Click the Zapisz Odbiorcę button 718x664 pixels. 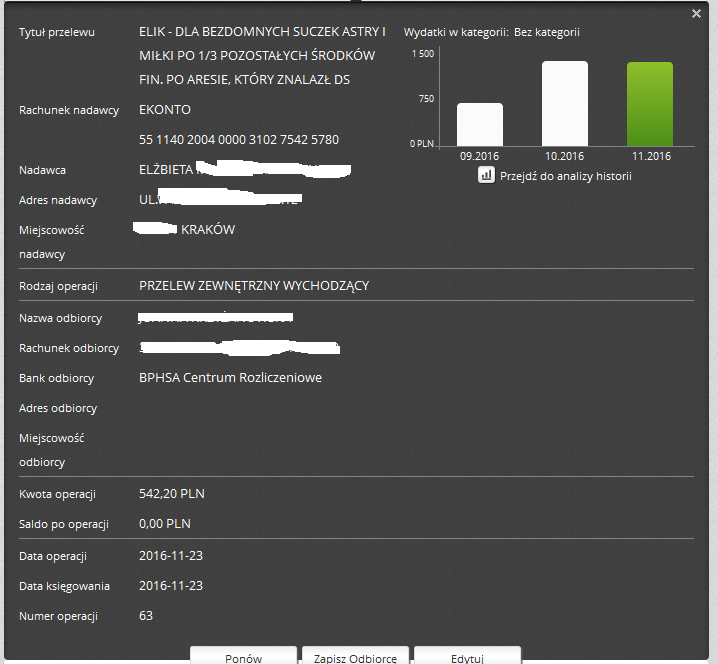(355, 656)
